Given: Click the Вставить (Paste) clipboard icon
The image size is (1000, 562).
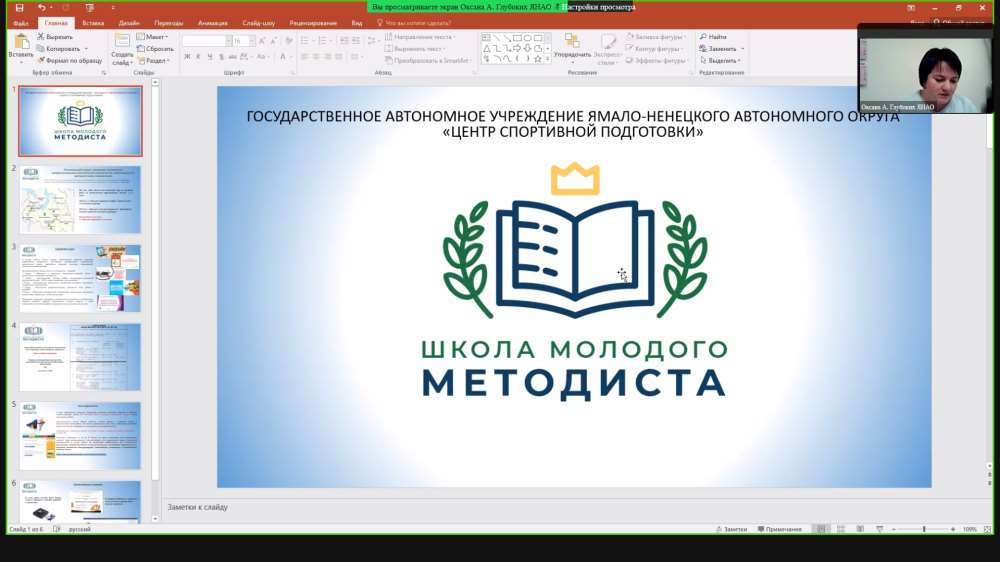Looking at the screenshot, I should coord(21,42).
